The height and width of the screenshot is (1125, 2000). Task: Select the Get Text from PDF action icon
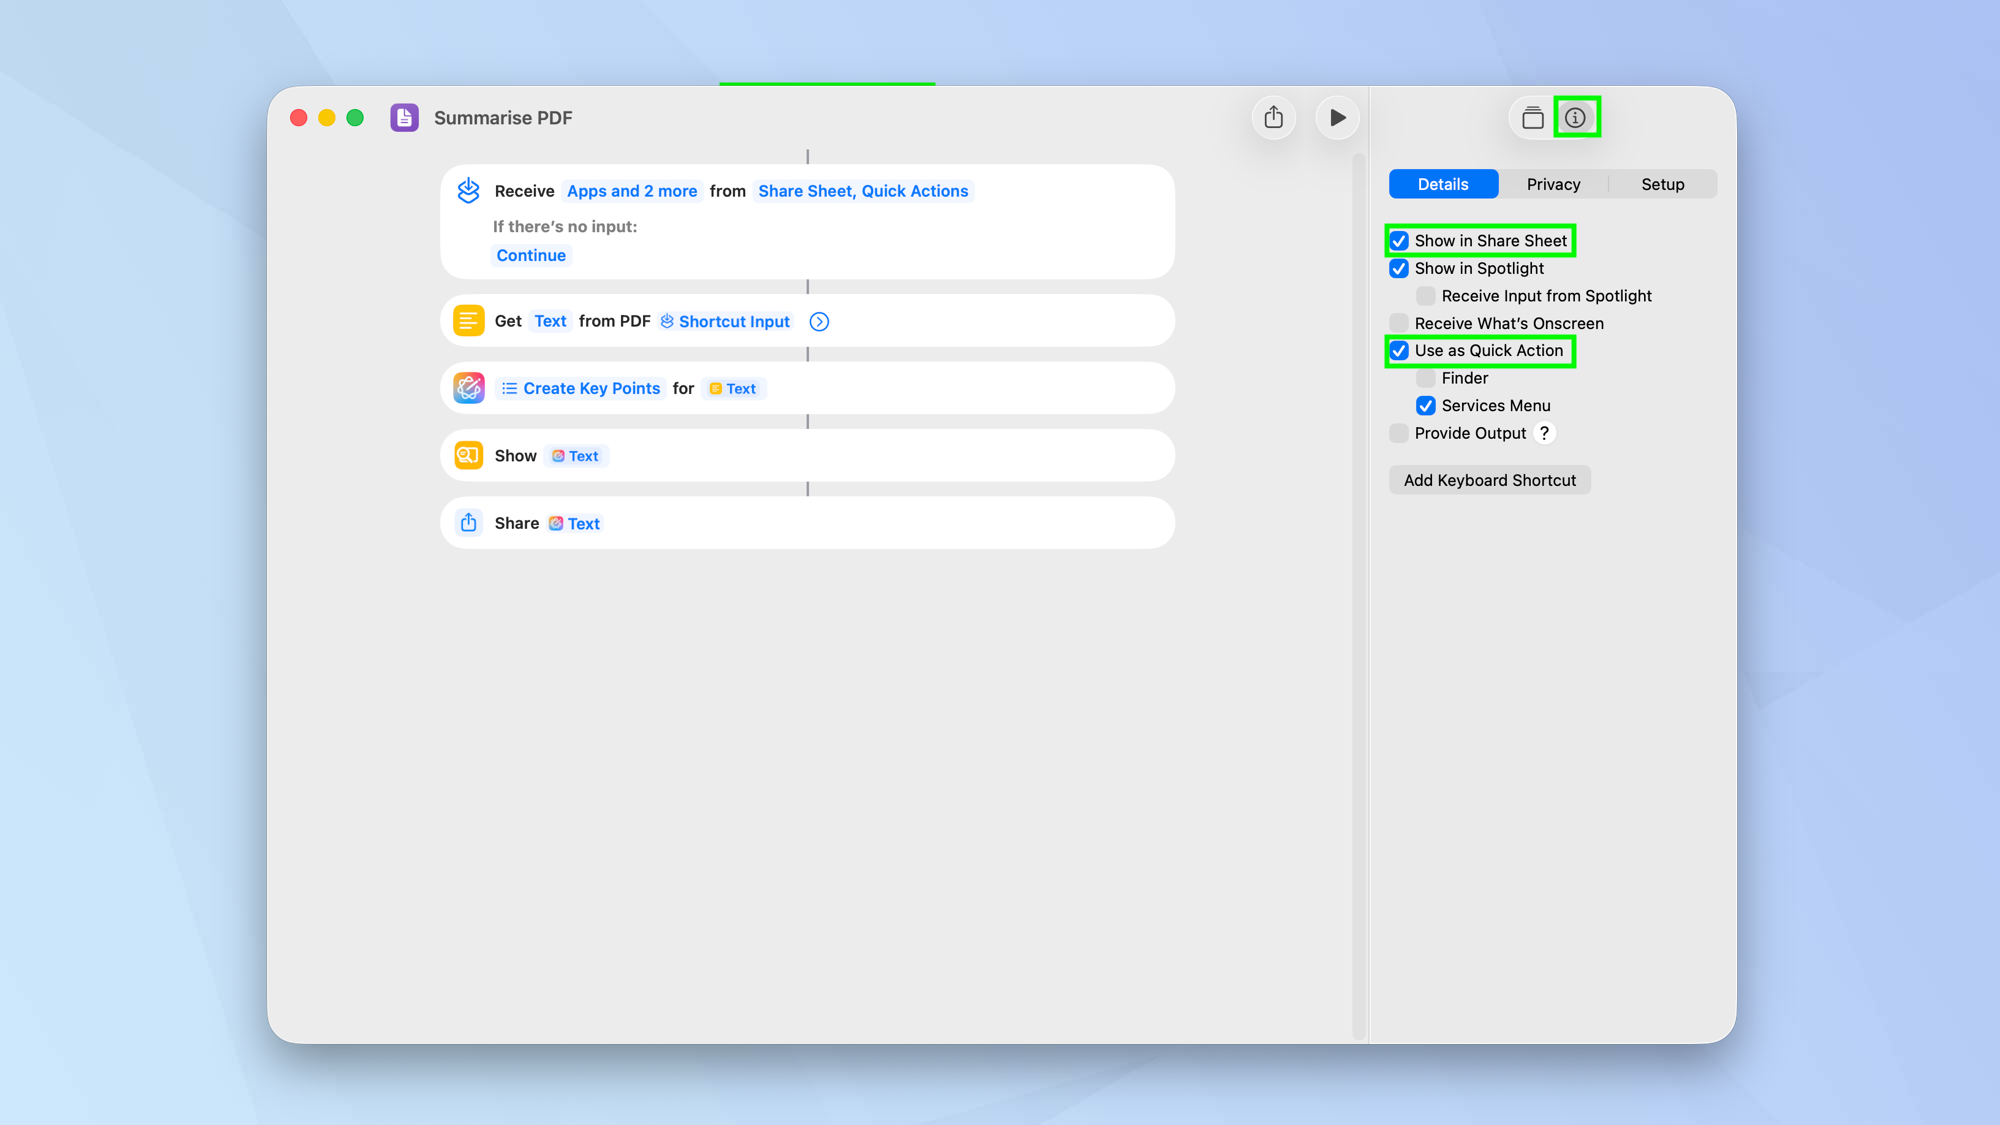click(x=468, y=320)
